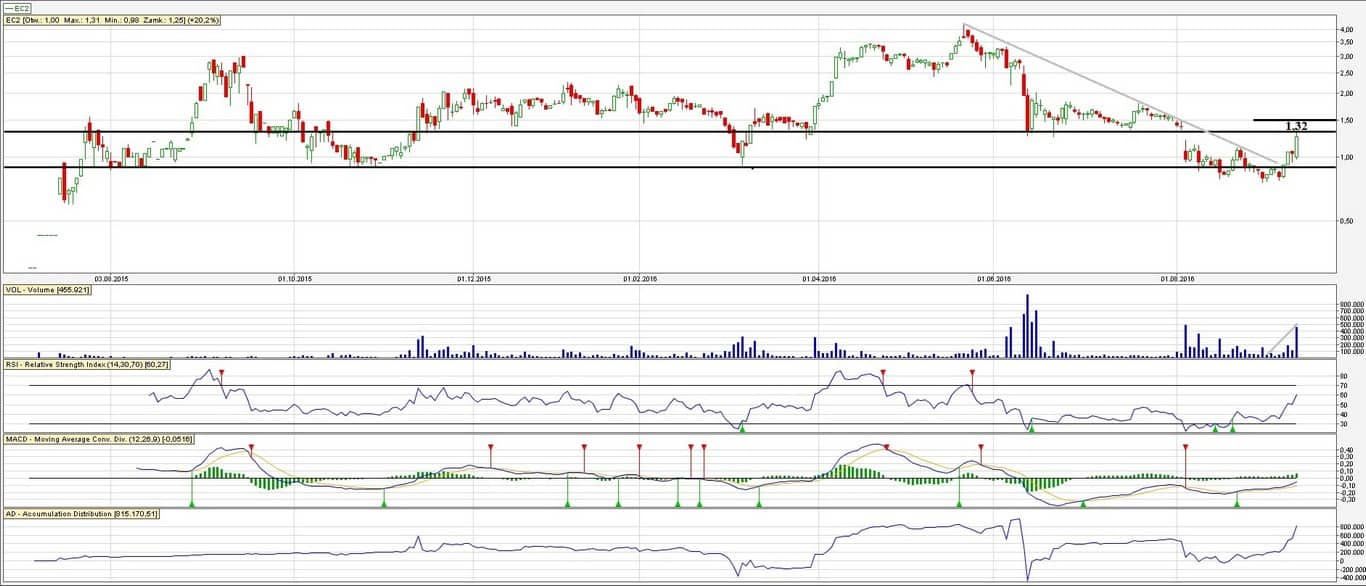Click the first red RSI sell arrow
1366x586 pixels.
pos(222,373)
